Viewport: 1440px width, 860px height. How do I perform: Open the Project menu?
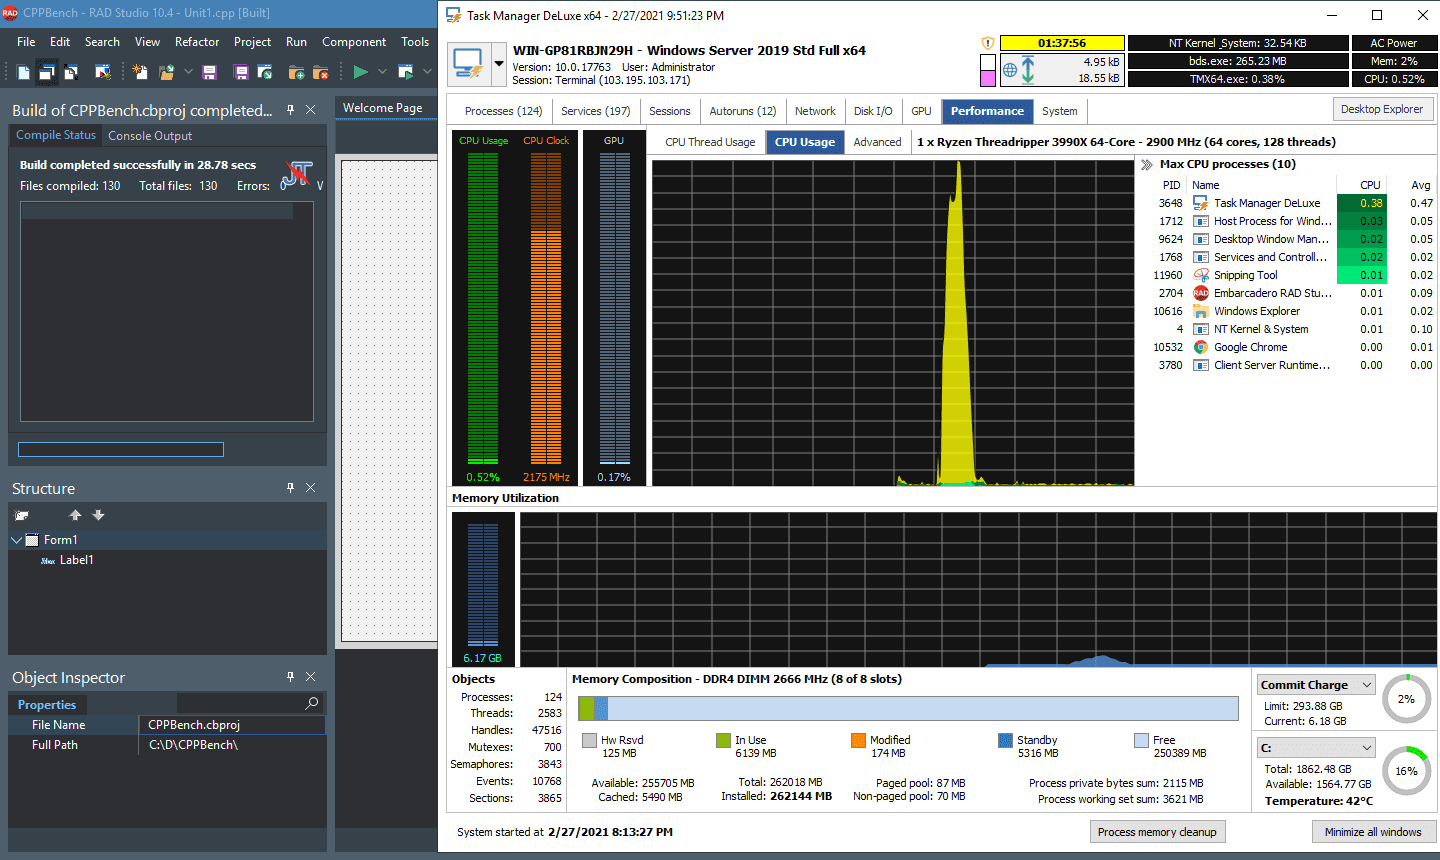pyautogui.click(x=252, y=42)
